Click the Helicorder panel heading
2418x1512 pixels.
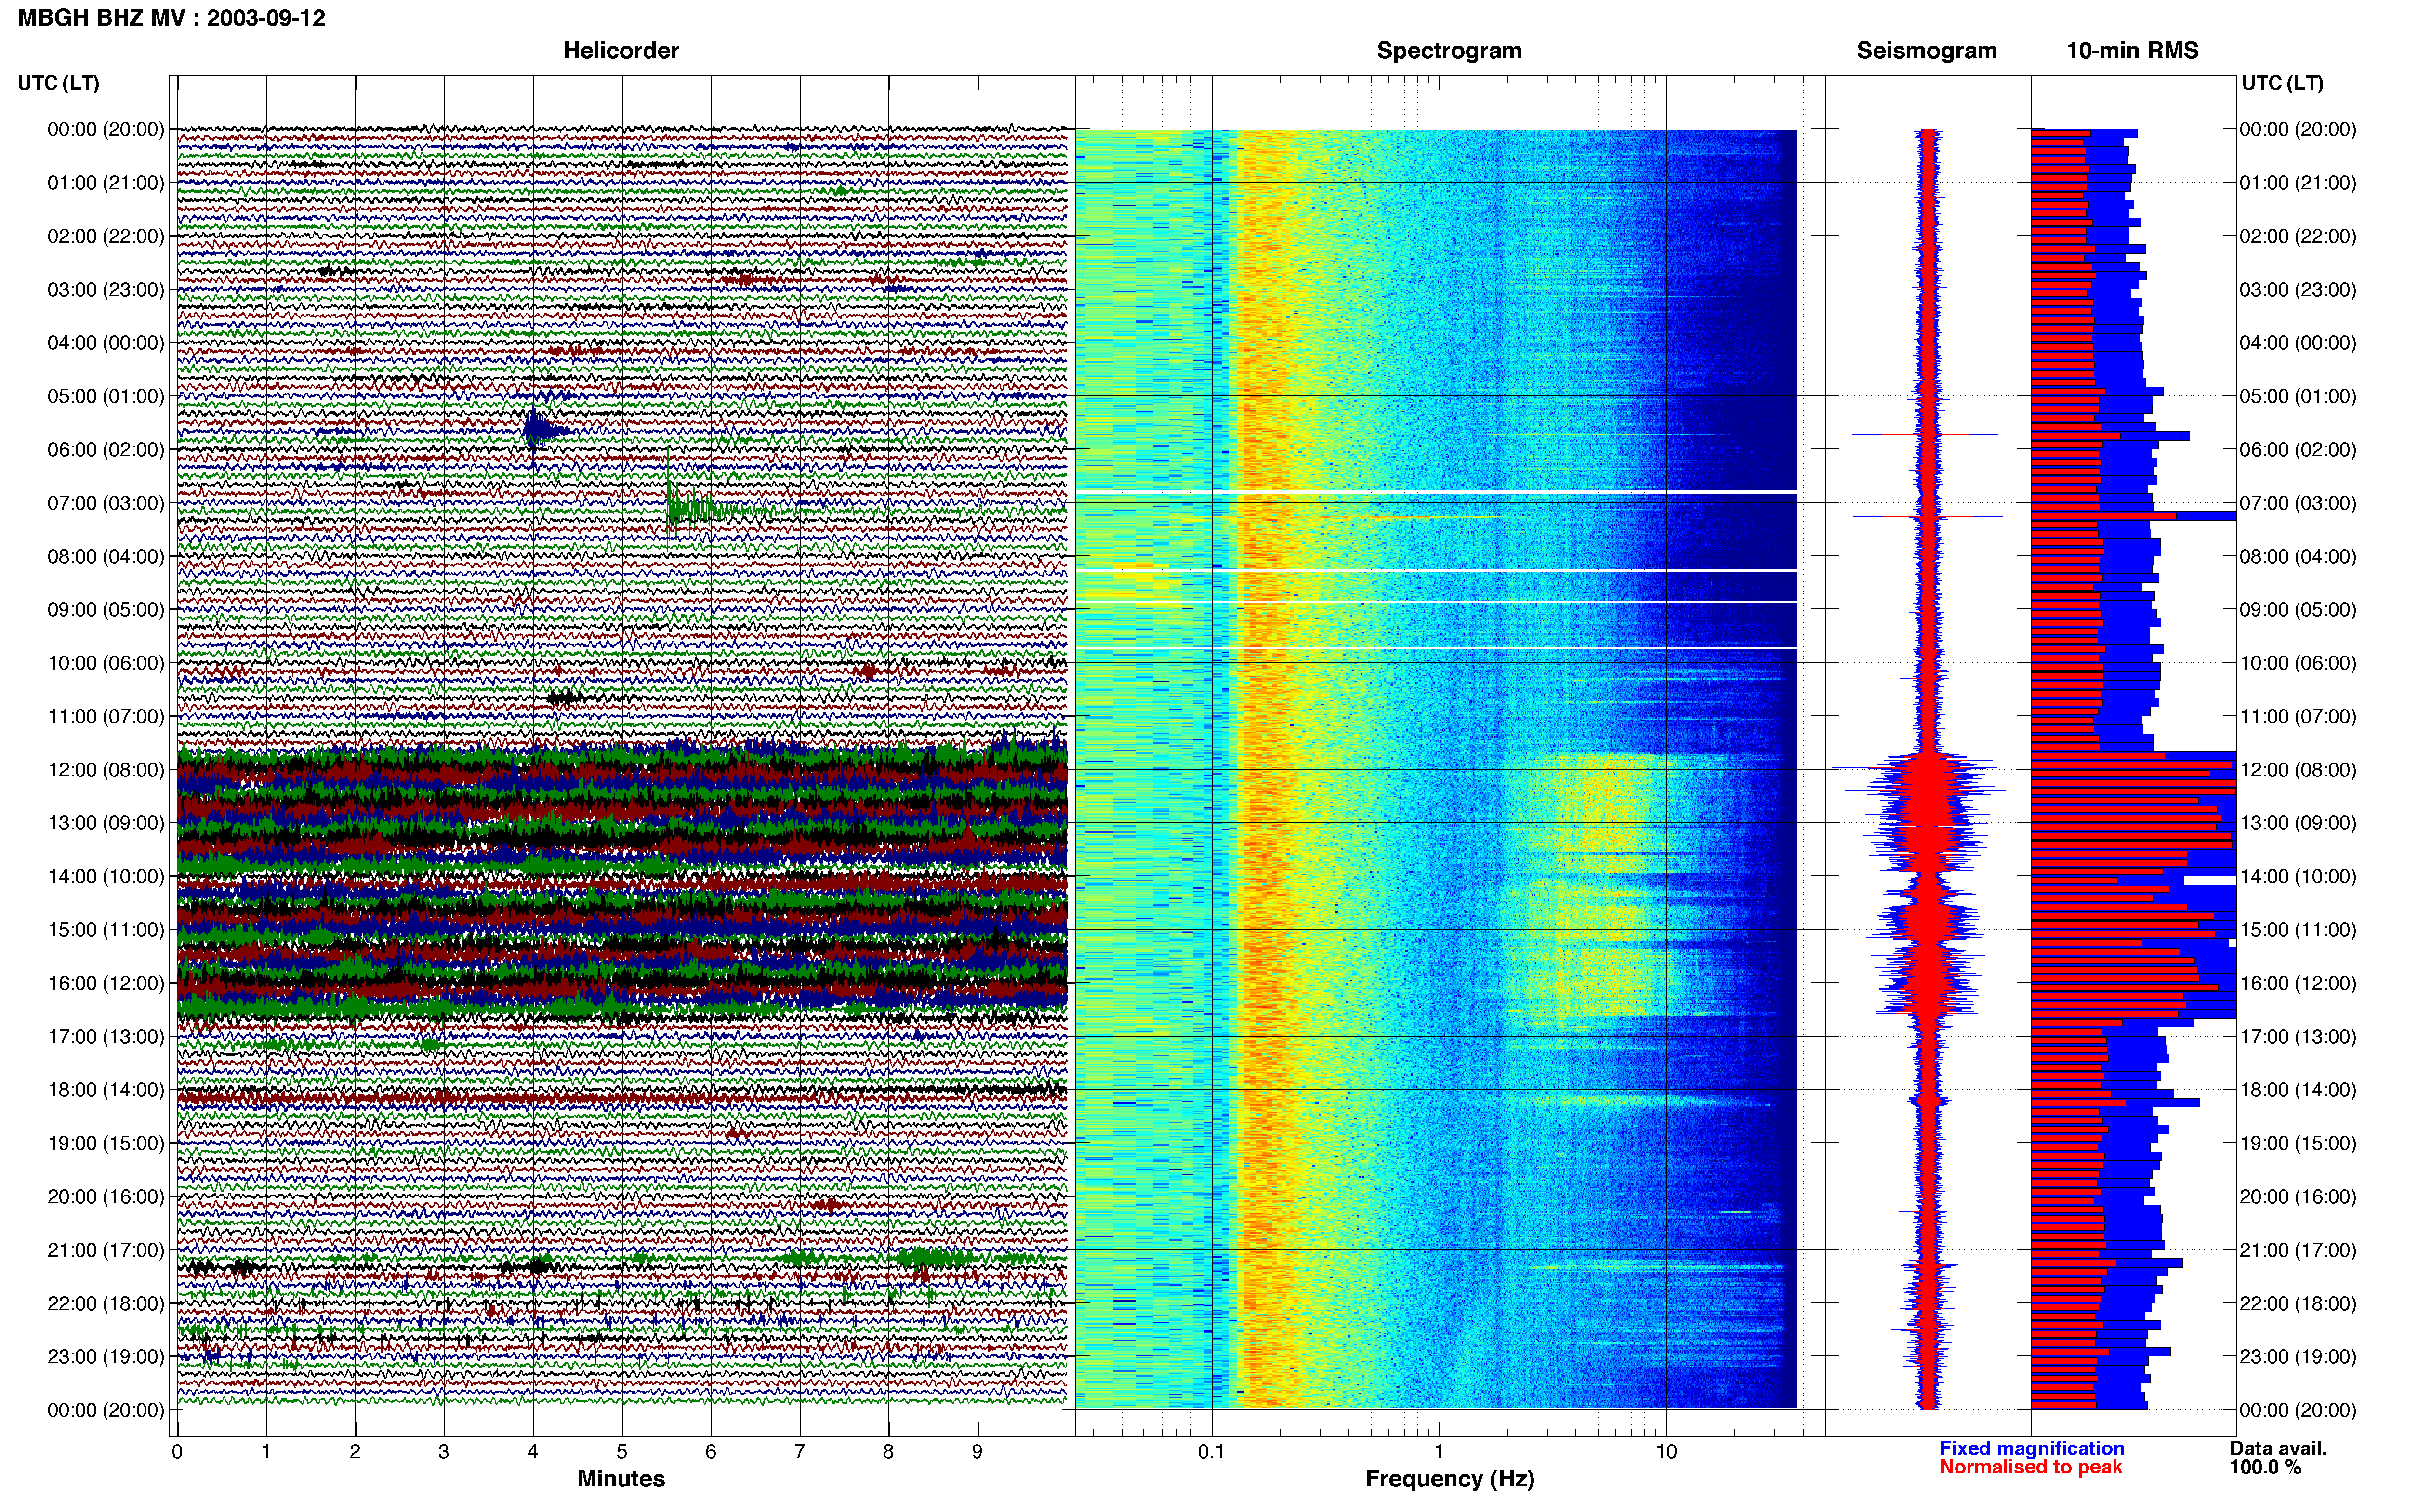[x=621, y=50]
